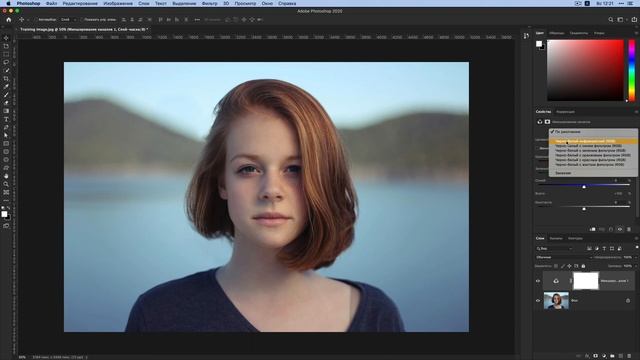Open the Fill 100% dropdown arrow
The width and height of the screenshot is (640, 360).
[x=636, y=266]
